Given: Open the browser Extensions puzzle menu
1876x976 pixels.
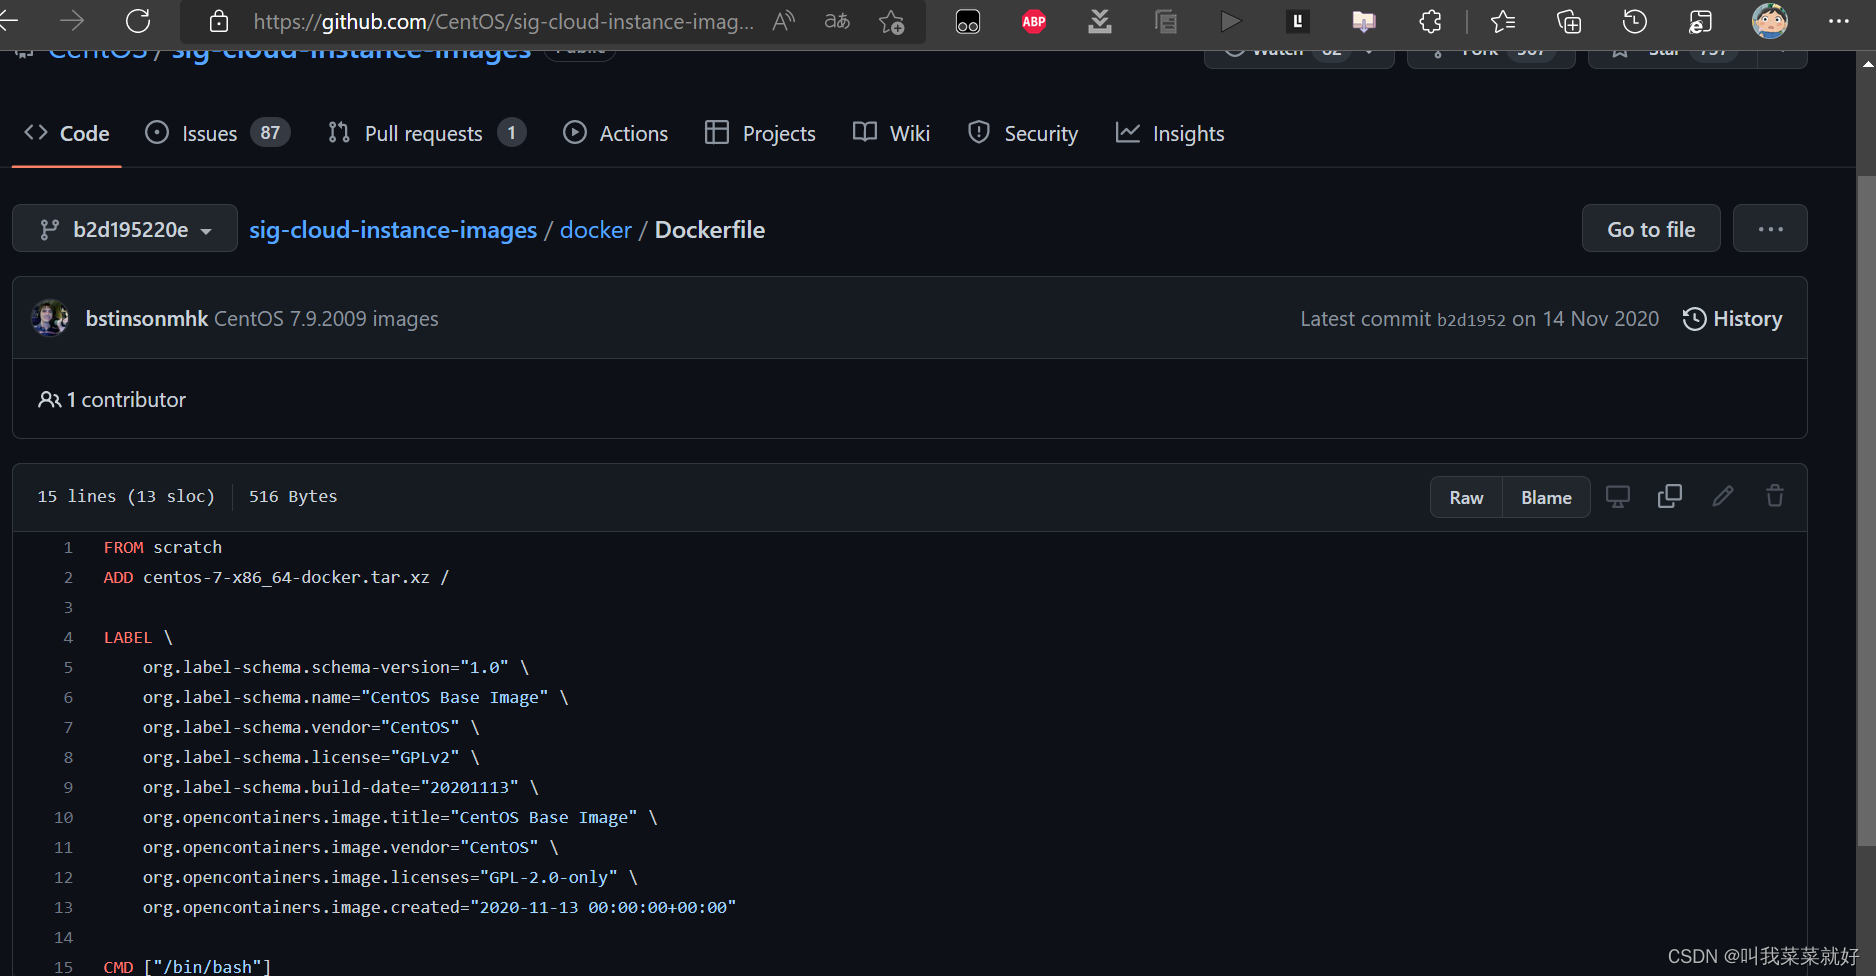Looking at the screenshot, I should pyautogui.click(x=1431, y=21).
